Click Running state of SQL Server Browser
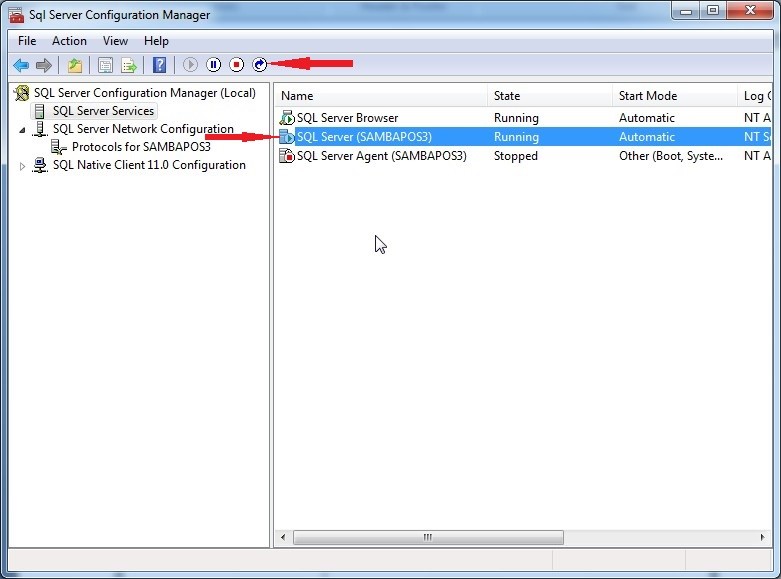Viewport: 781px width, 579px height. [x=516, y=118]
